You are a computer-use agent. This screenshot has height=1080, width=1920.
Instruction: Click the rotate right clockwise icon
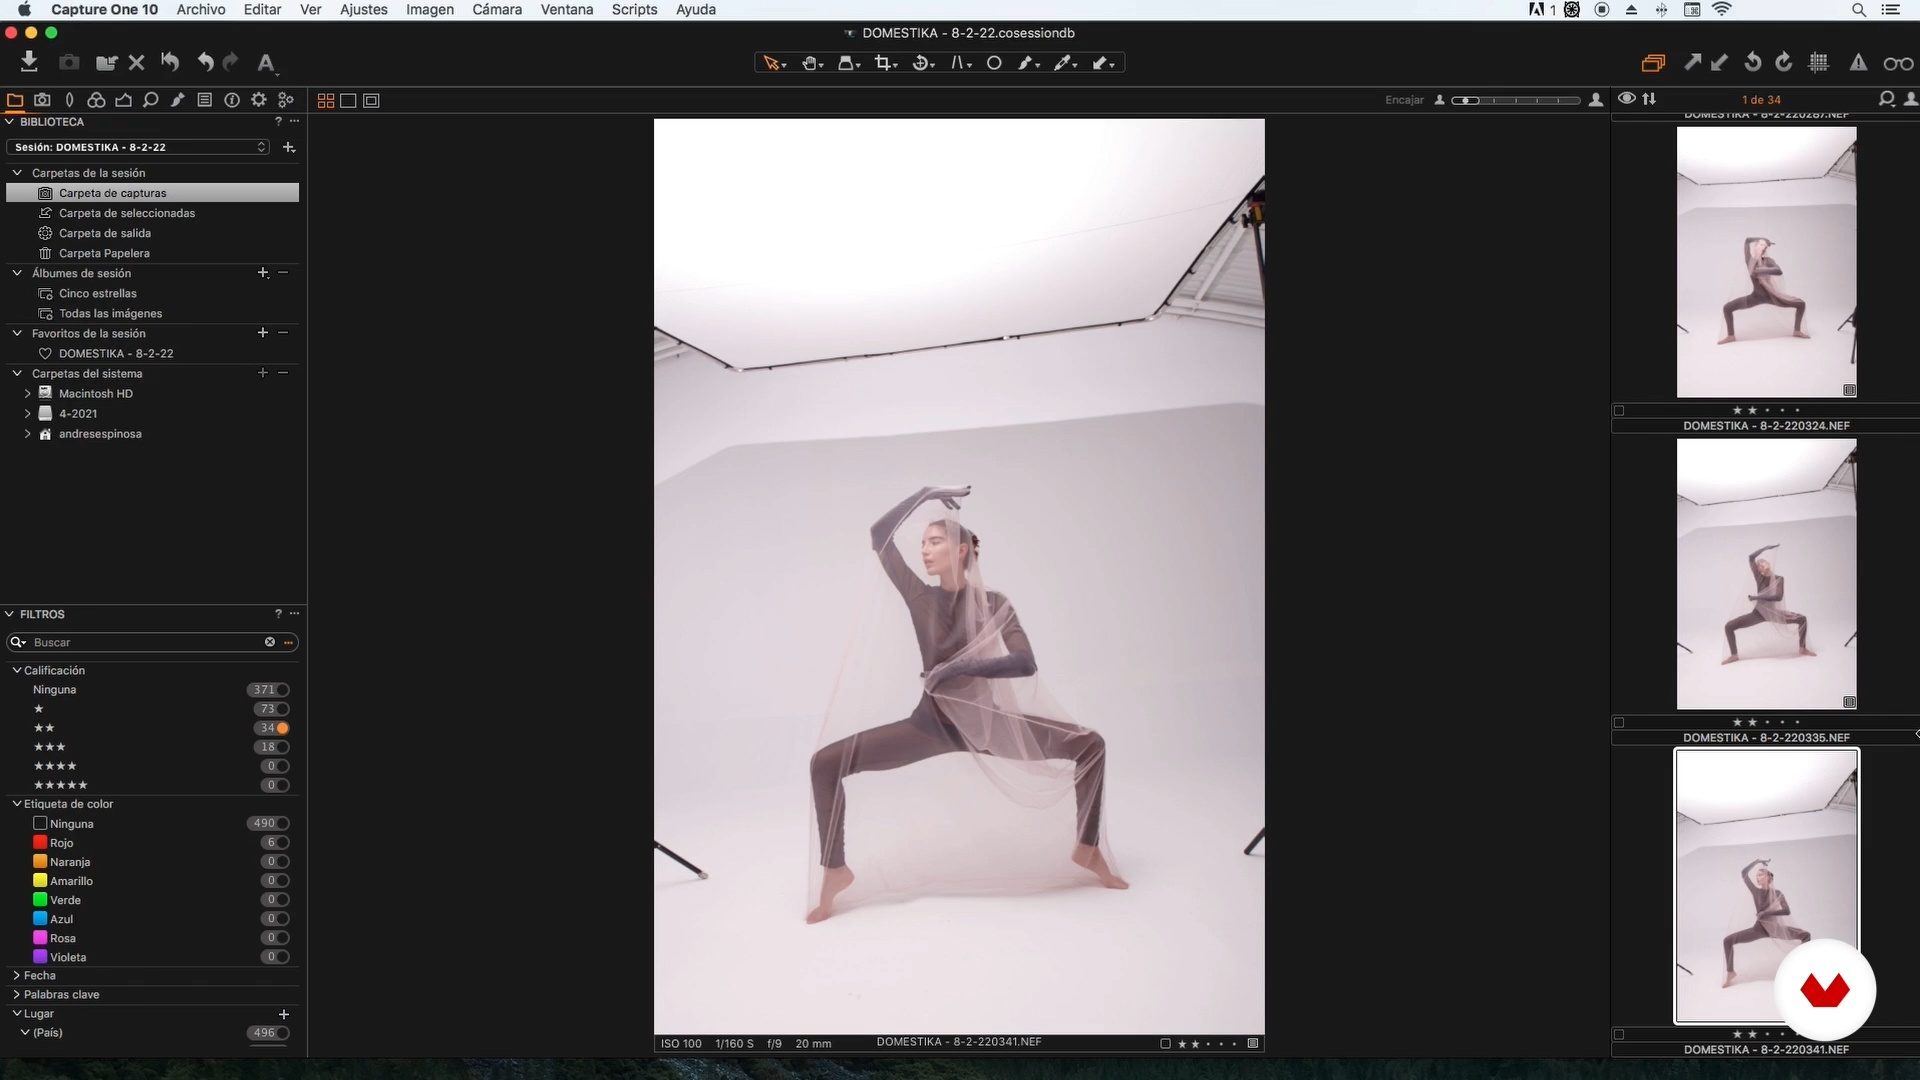pyautogui.click(x=1784, y=63)
